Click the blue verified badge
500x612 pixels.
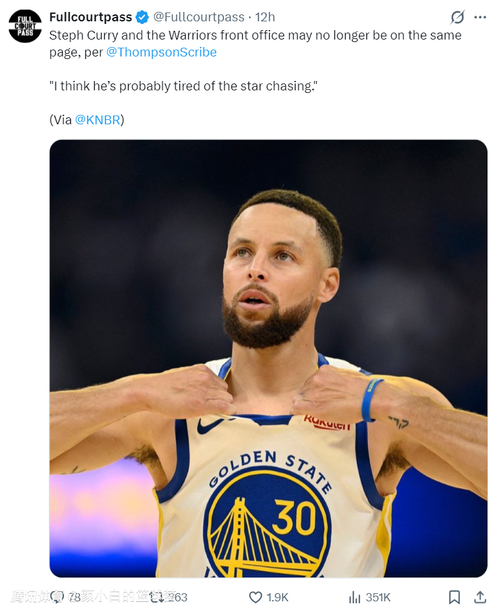[x=142, y=17]
